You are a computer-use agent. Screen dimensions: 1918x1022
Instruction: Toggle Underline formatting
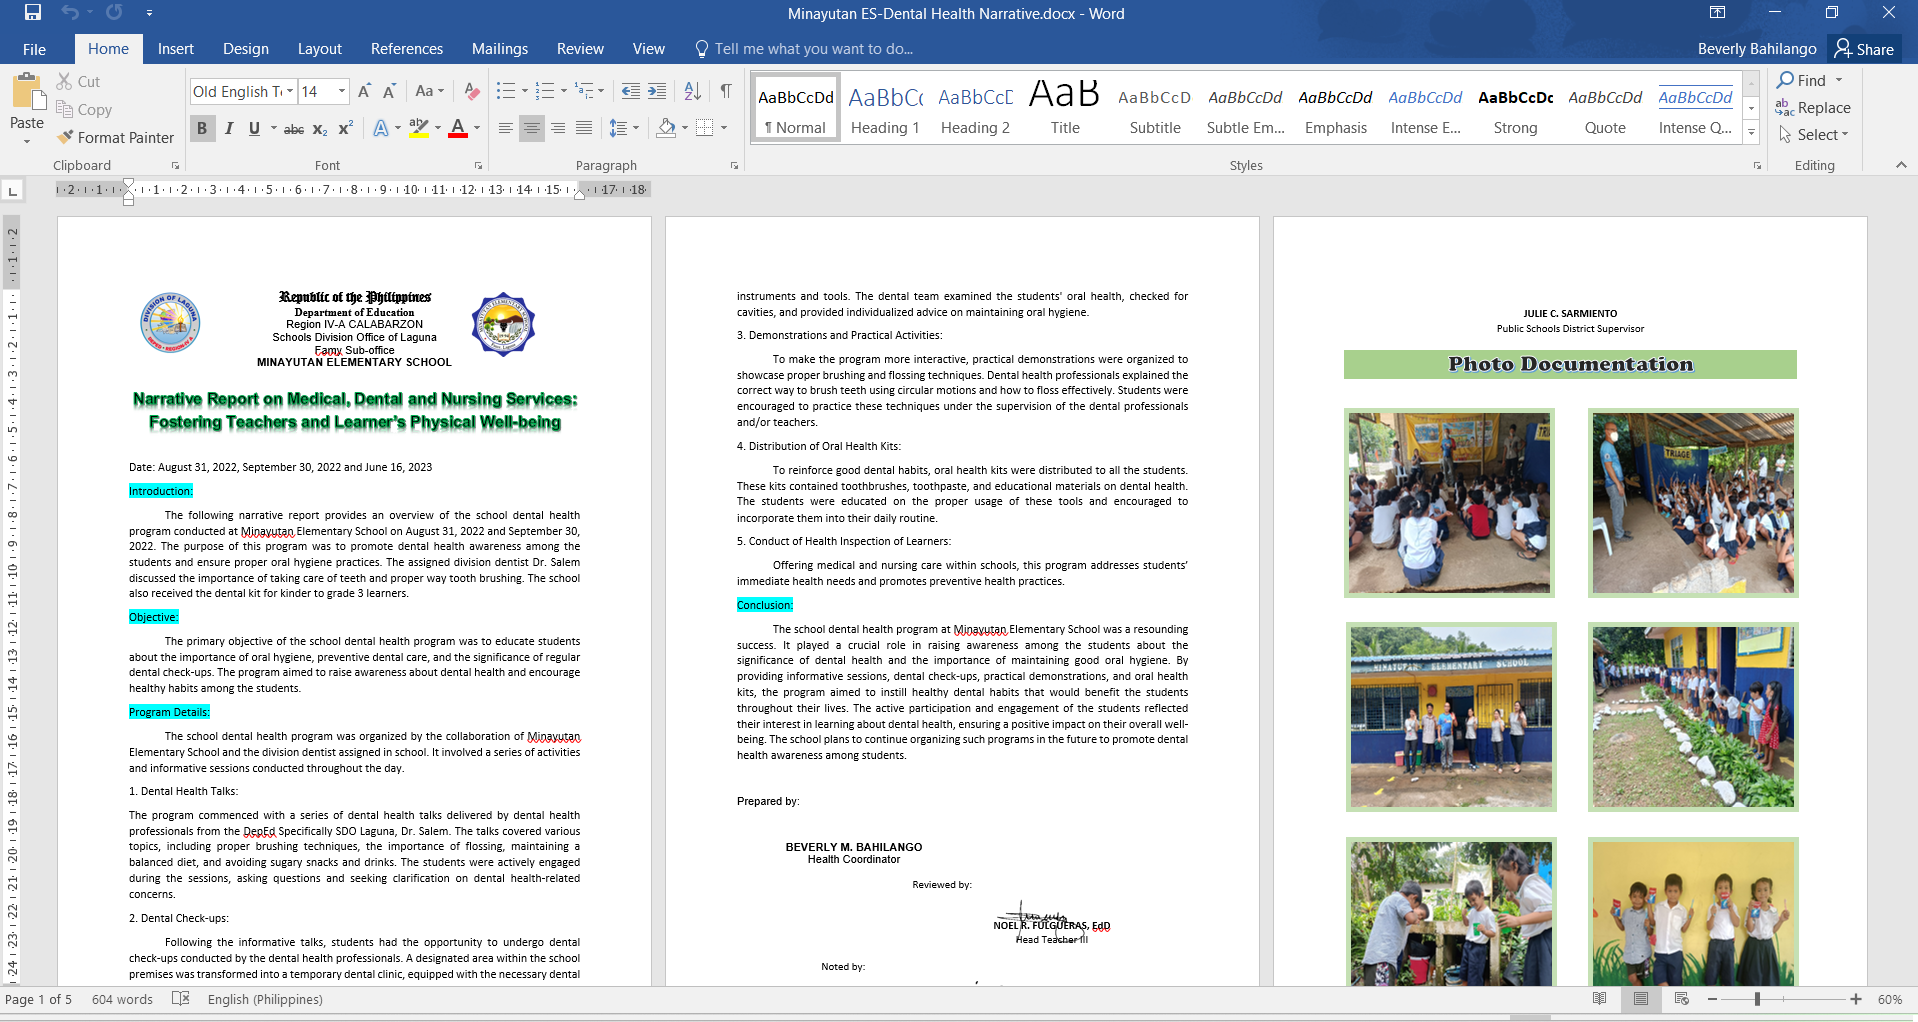click(x=254, y=128)
